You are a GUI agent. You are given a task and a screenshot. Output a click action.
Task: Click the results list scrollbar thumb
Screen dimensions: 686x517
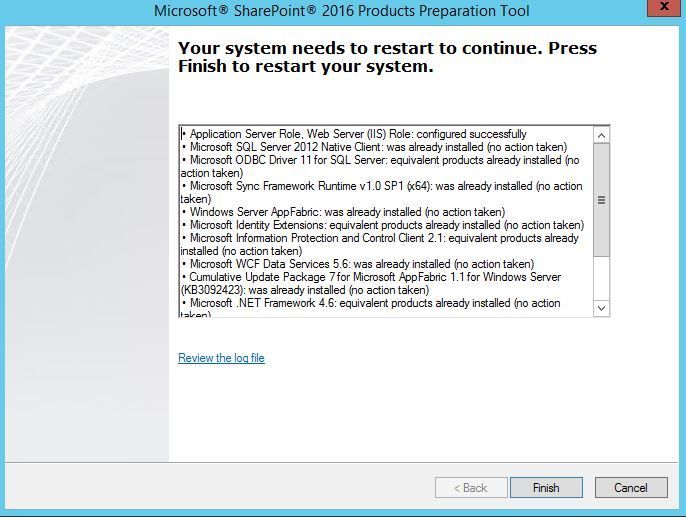coord(602,200)
